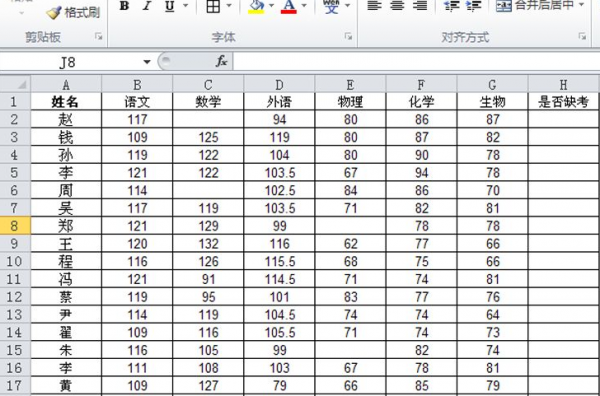600x396 pixels.
Task: Align text to the left
Action: pos(374,6)
